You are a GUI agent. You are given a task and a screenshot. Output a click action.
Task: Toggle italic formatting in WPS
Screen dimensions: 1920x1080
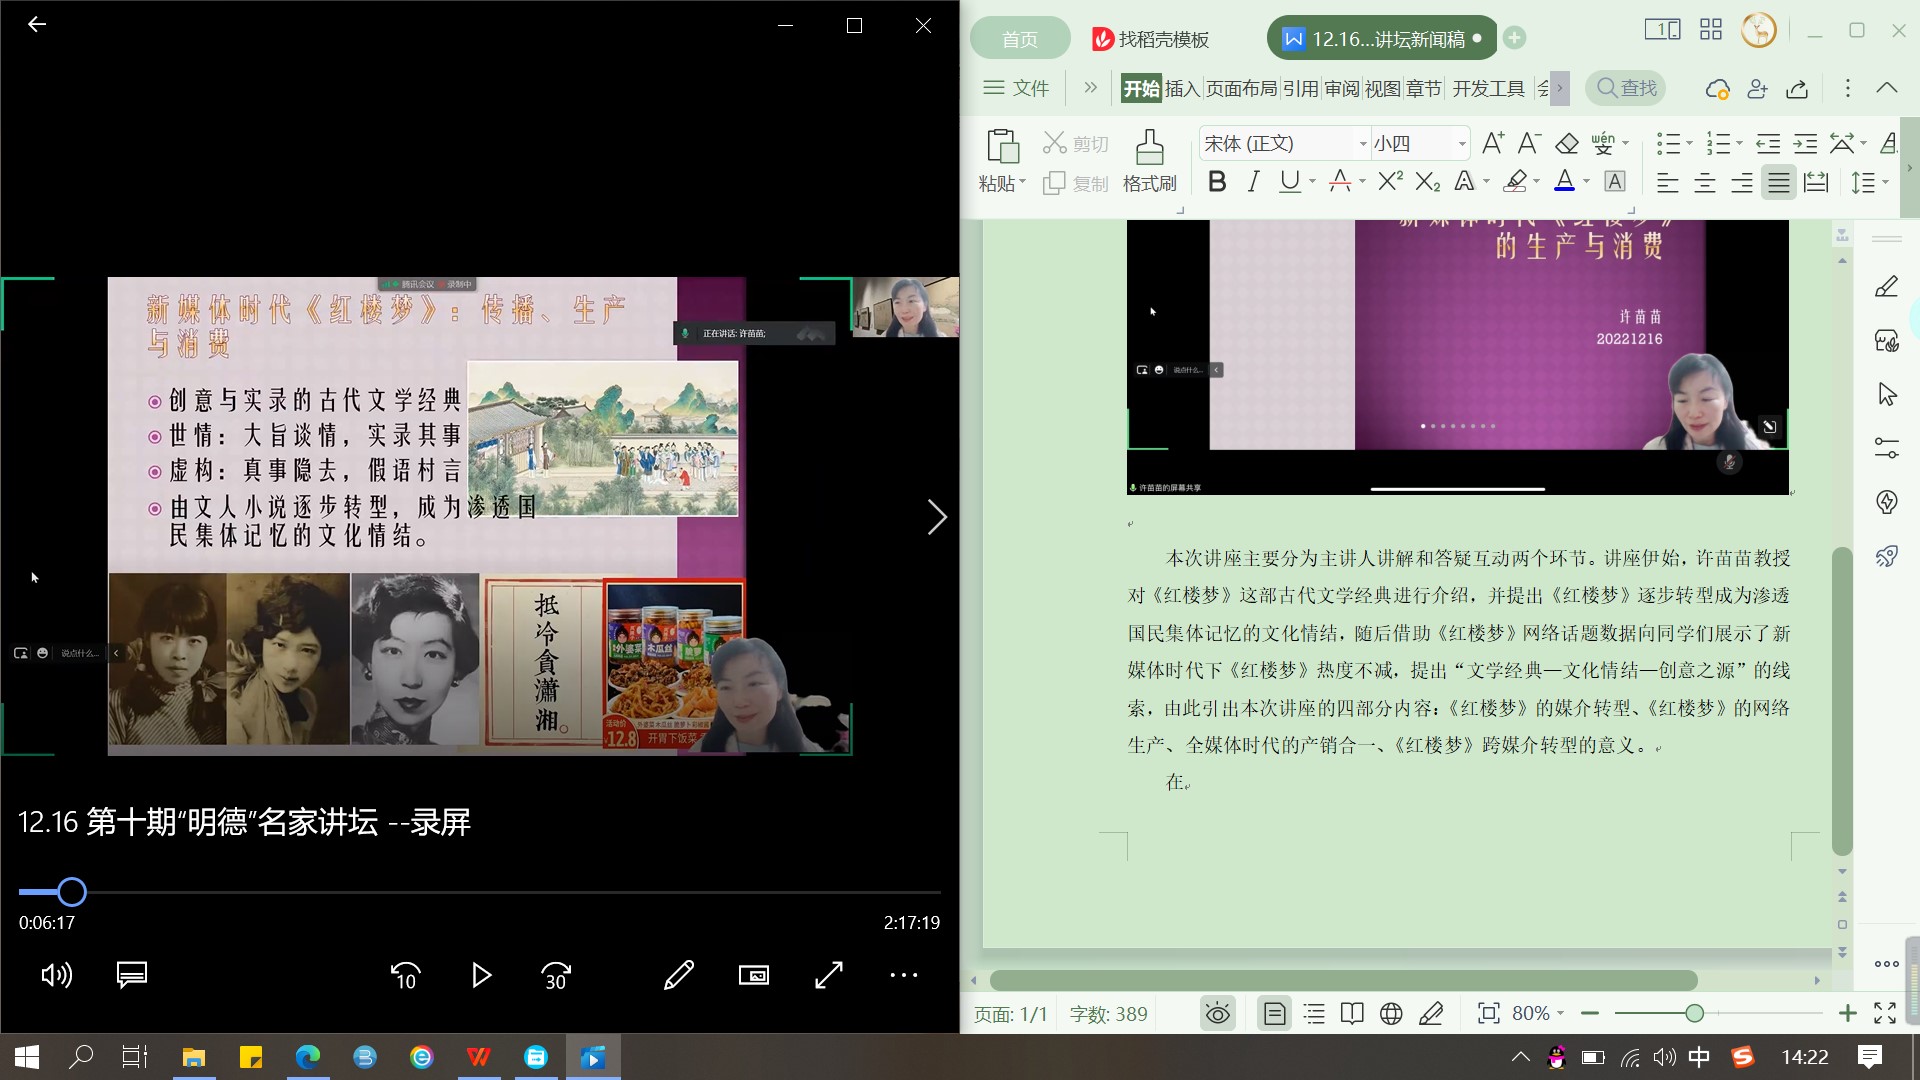(x=1252, y=182)
